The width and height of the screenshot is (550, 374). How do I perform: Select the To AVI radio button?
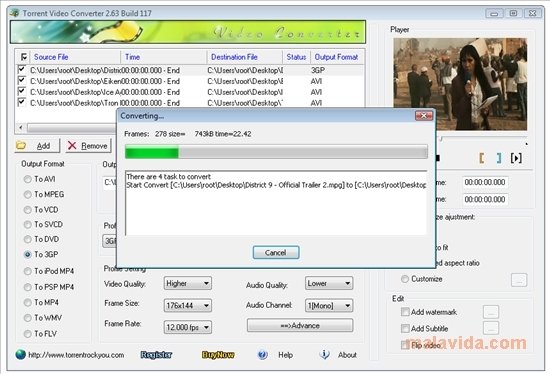pyautogui.click(x=27, y=179)
